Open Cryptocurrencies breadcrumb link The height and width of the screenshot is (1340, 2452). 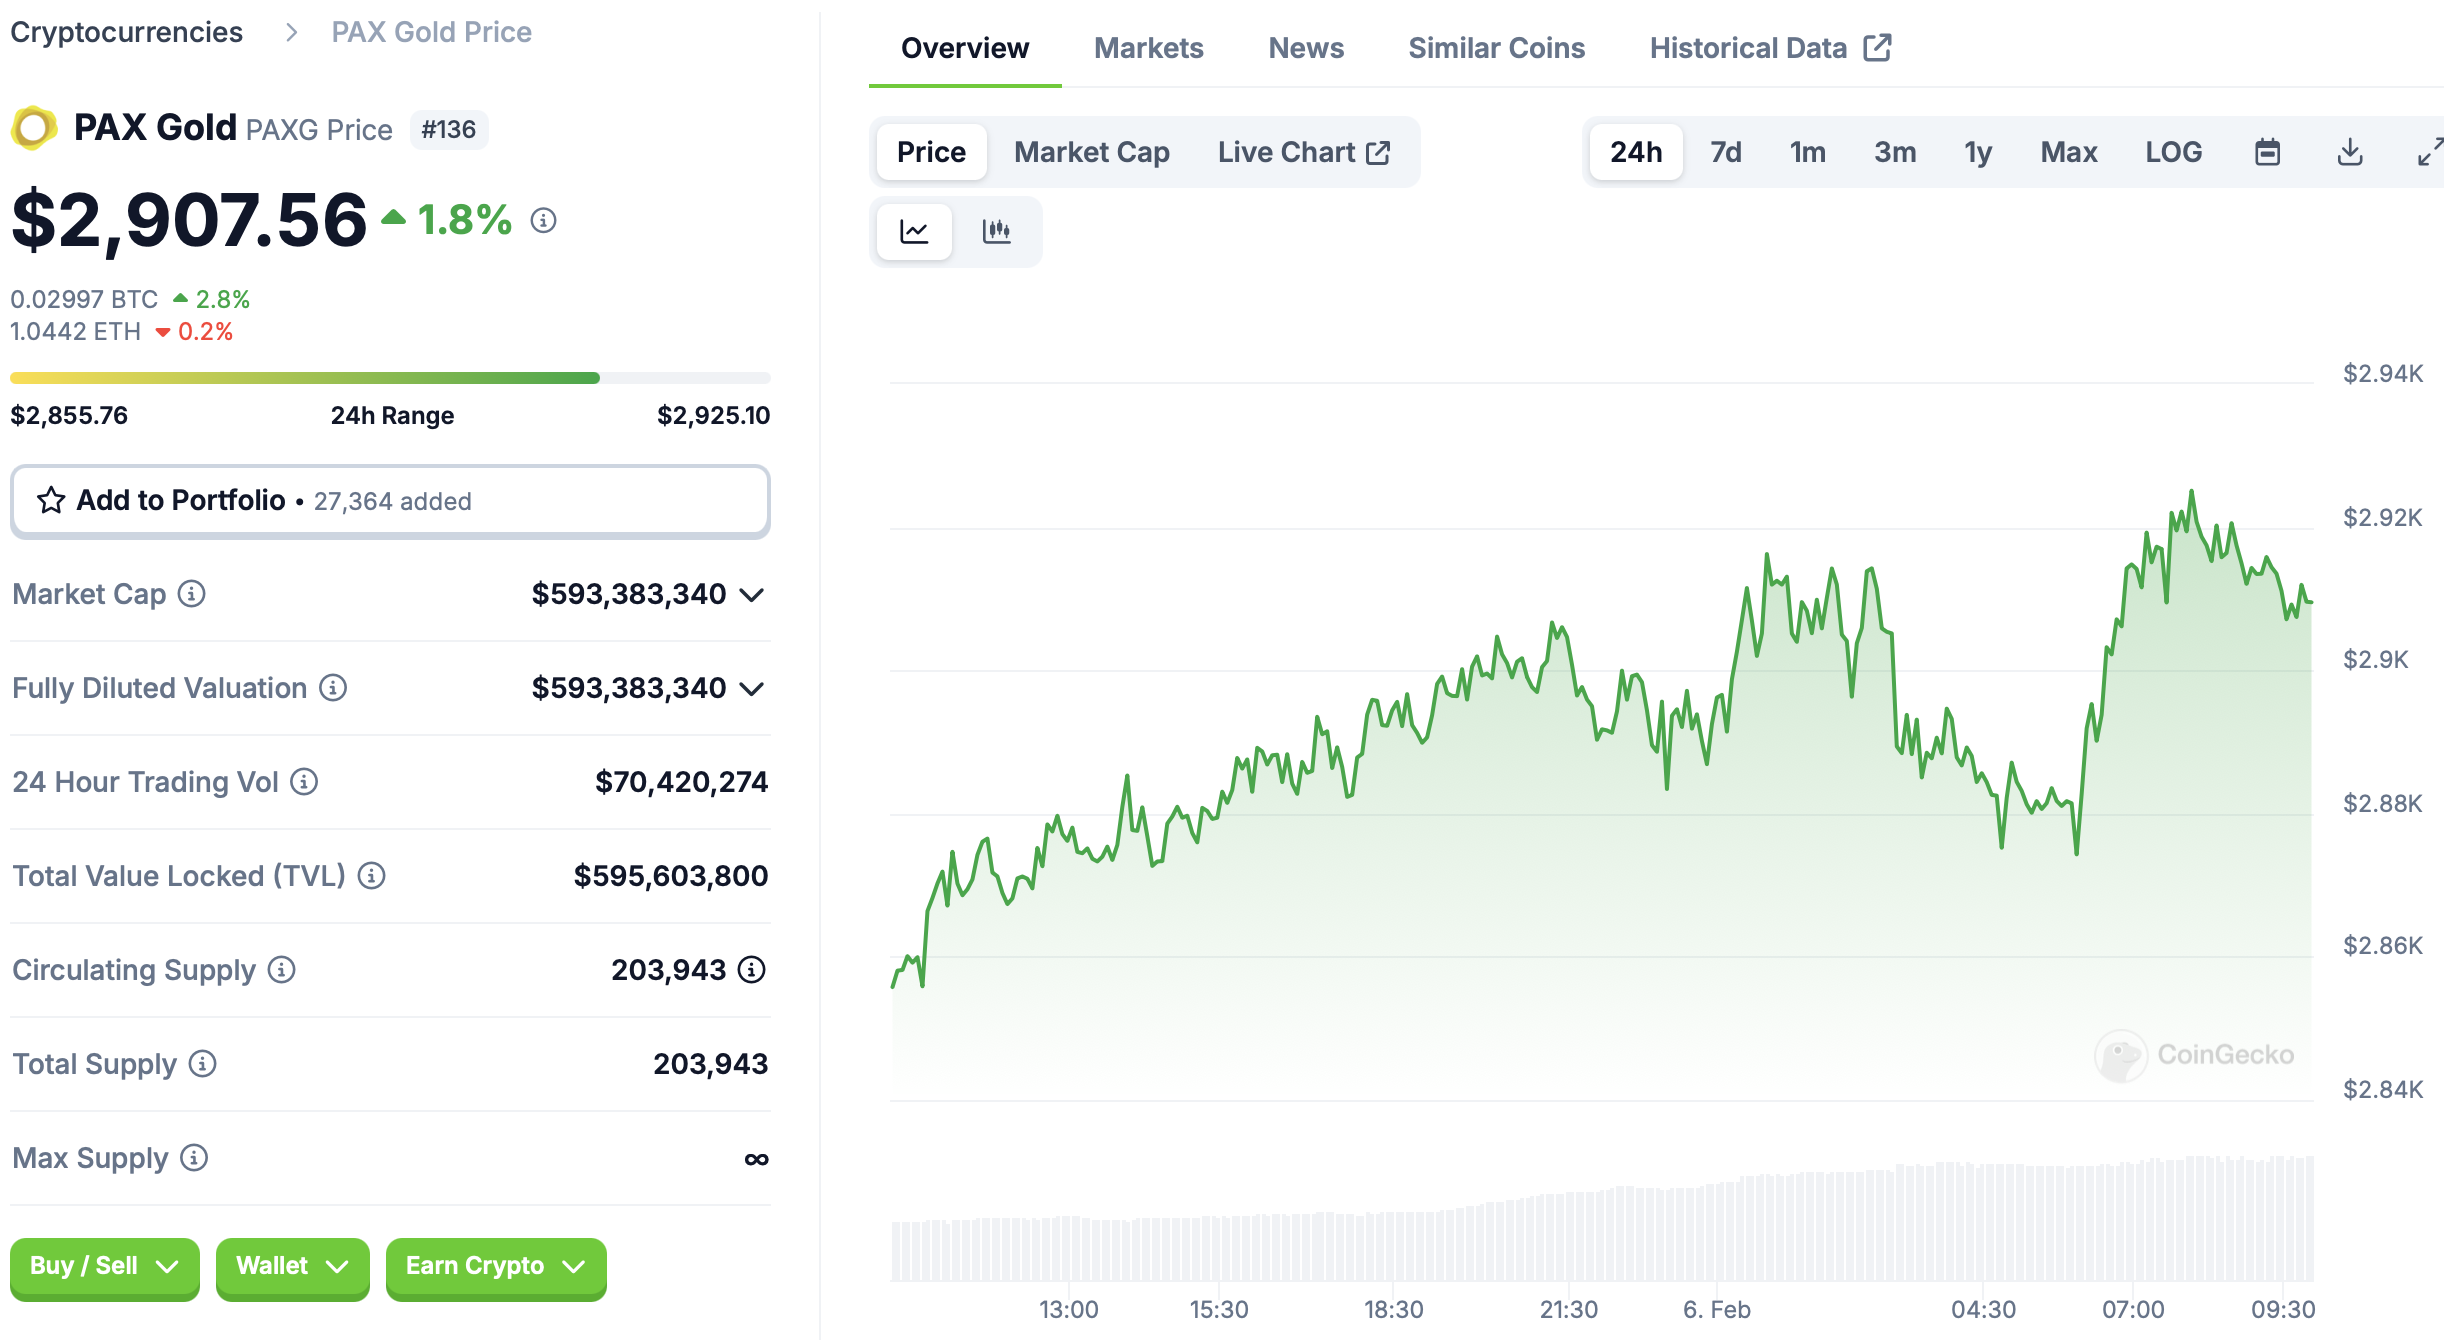tap(126, 32)
